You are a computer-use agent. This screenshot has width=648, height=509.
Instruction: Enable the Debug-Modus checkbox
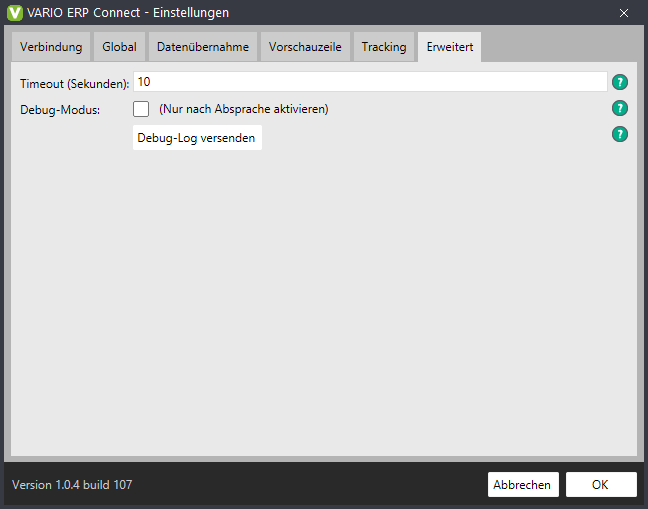point(141,109)
